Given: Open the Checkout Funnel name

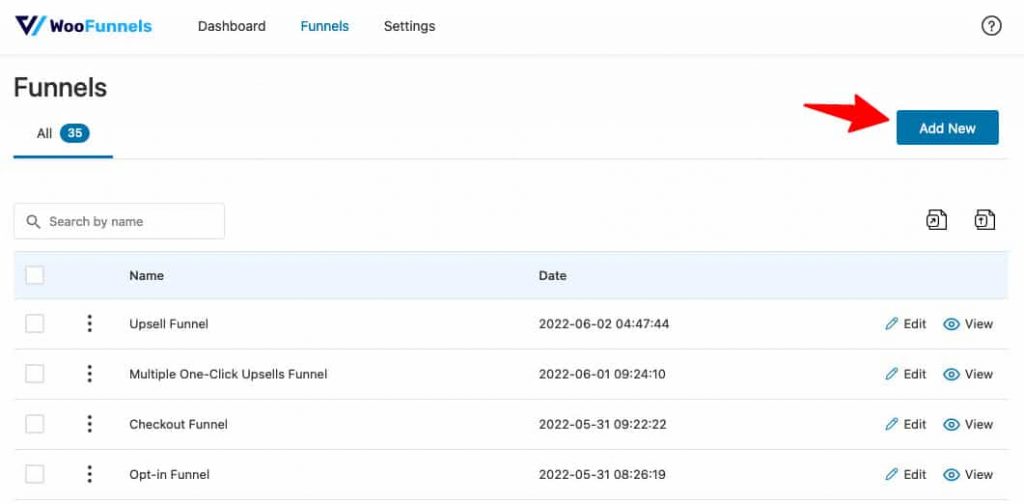Looking at the screenshot, I should (178, 424).
